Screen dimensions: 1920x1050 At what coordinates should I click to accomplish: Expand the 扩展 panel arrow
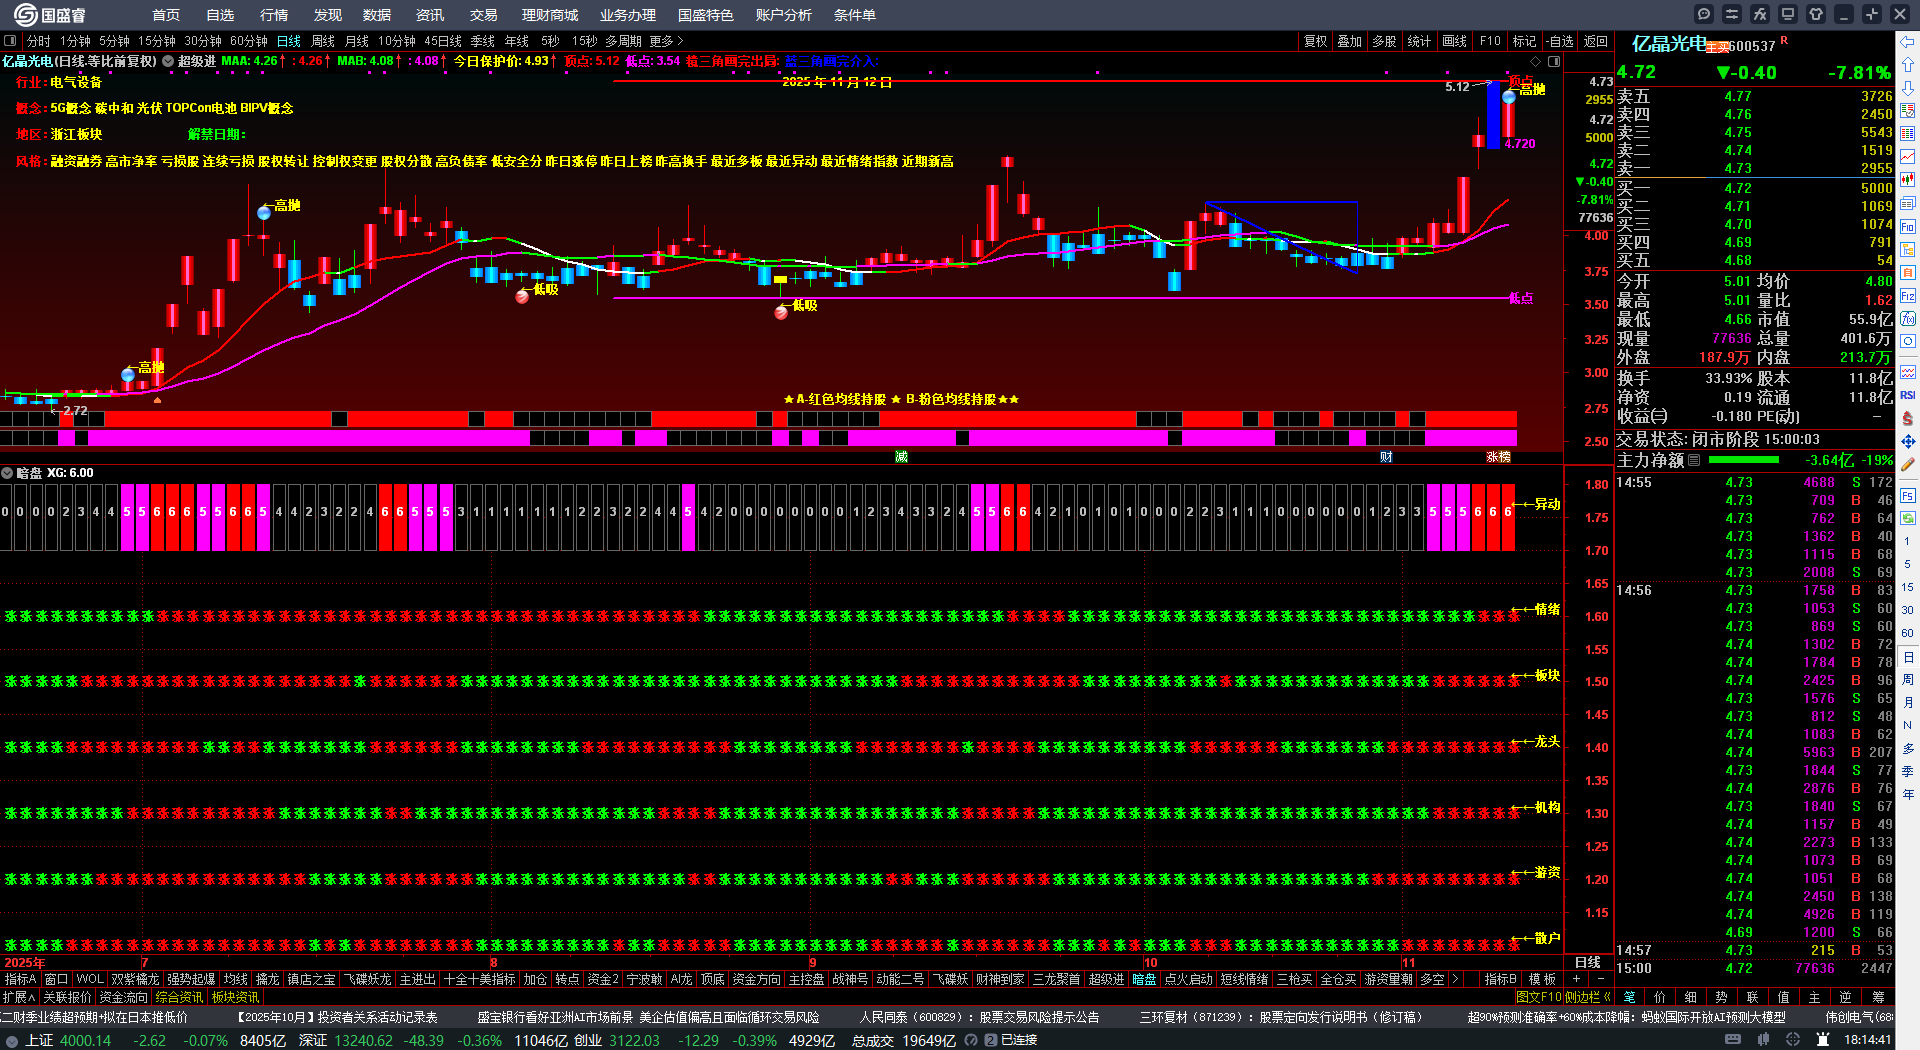click(19, 997)
